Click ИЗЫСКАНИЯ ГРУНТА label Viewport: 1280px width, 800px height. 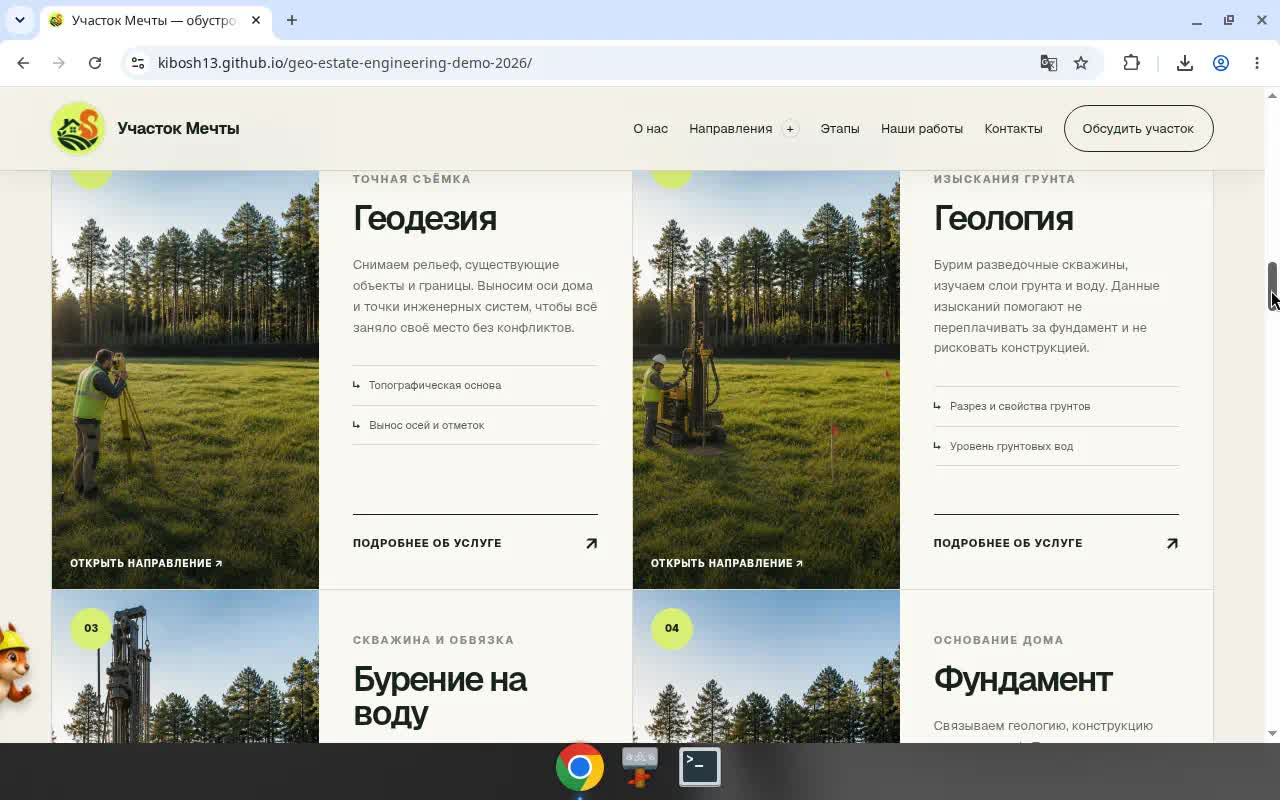pyautogui.click(x=1004, y=179)
